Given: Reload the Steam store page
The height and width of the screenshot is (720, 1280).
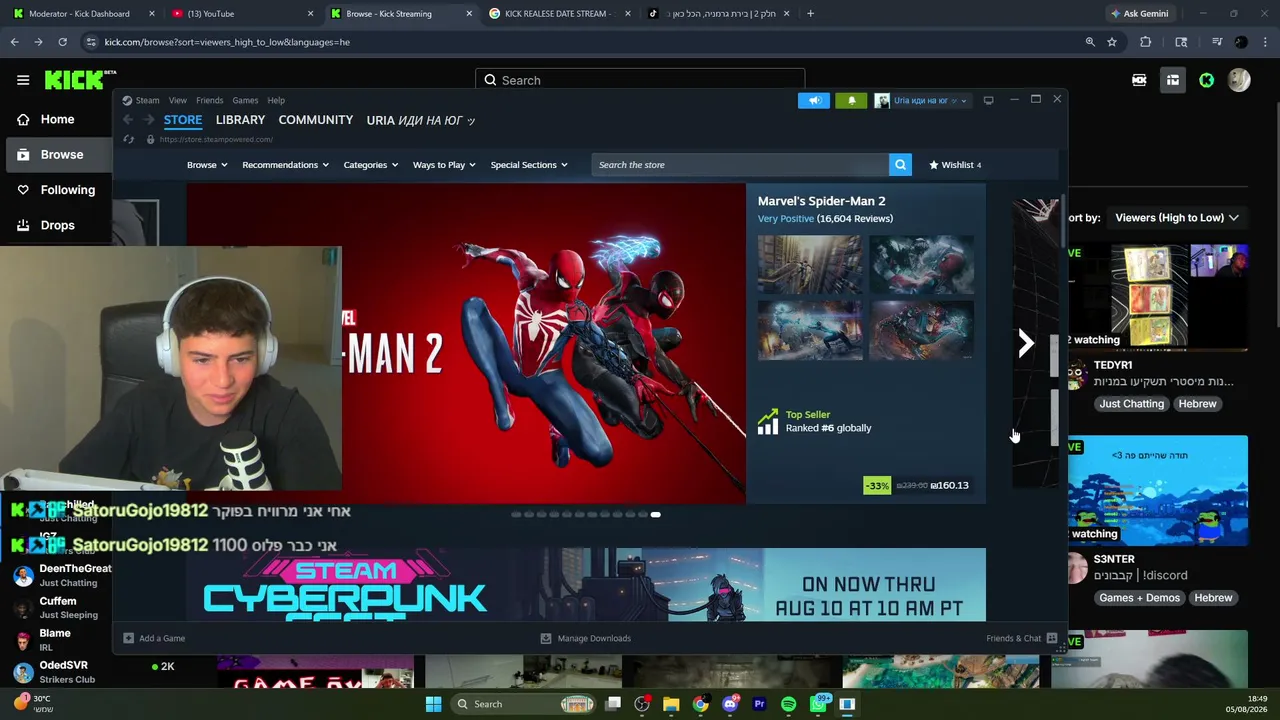Looking at the screenshot, I should 128,139.
